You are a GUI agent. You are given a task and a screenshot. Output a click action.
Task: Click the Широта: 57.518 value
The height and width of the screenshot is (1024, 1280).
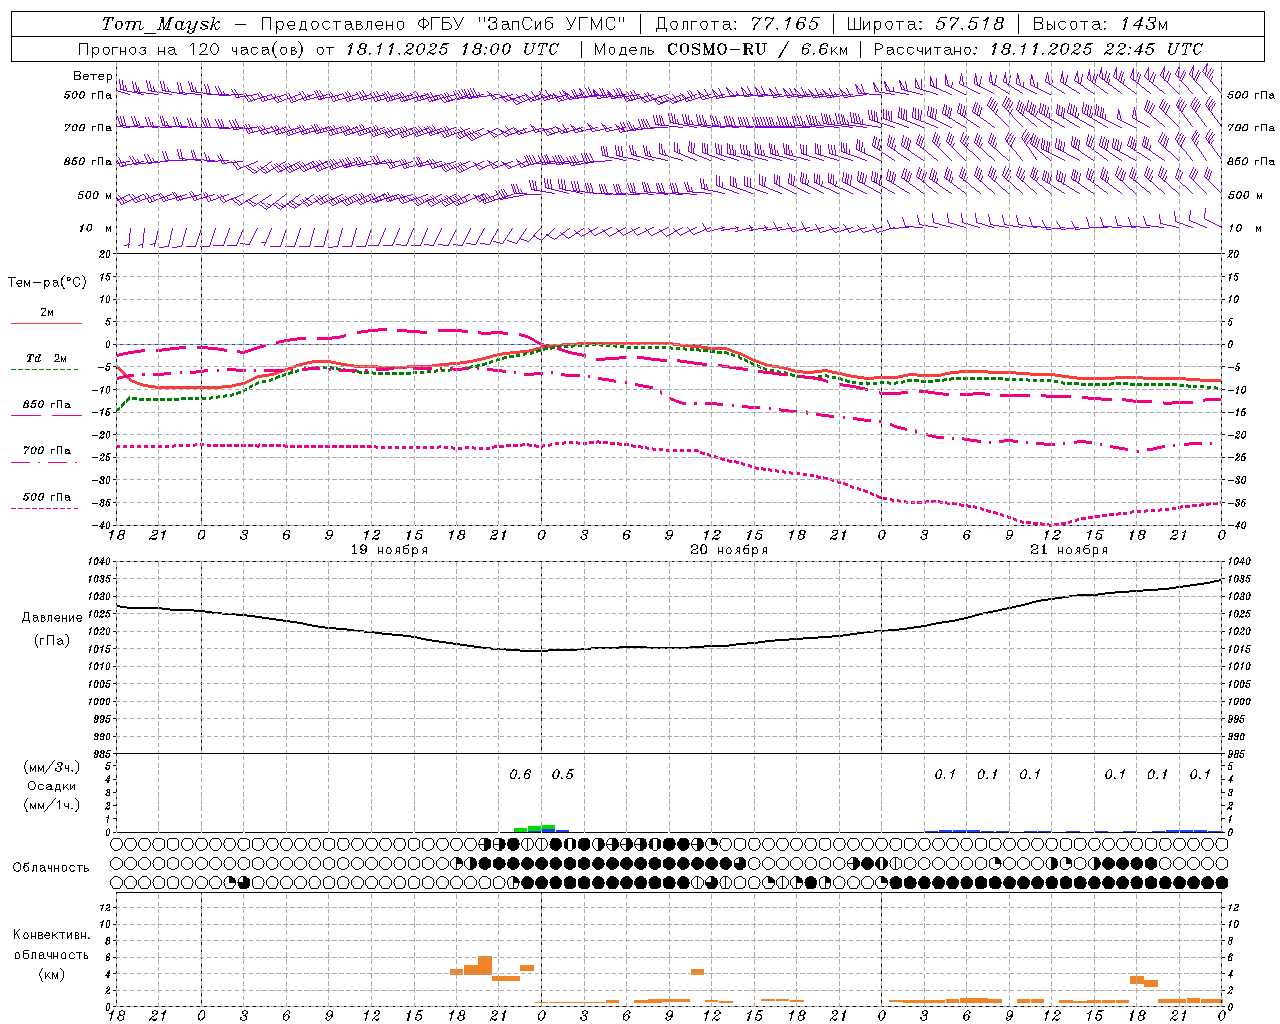pos(925,24)
